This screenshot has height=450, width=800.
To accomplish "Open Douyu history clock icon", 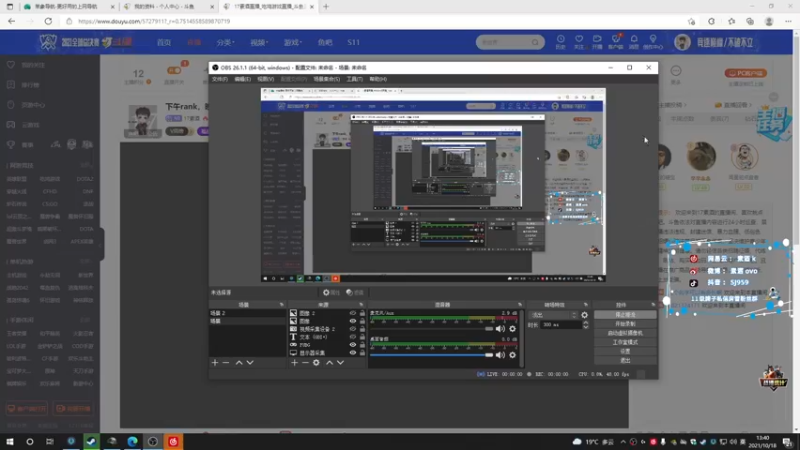I will click(x=561, y=39).
